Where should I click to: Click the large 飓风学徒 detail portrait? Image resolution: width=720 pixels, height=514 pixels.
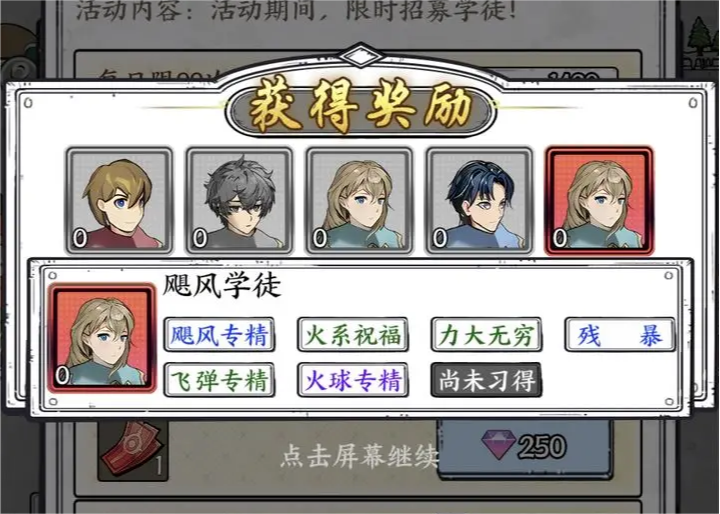tap(103, 338)
